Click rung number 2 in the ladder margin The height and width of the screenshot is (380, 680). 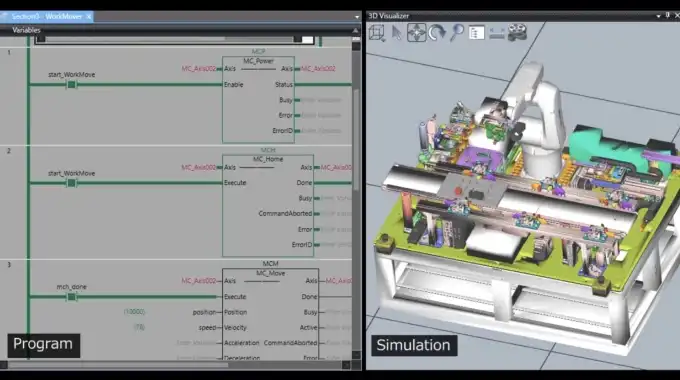(x=9, y=151)
